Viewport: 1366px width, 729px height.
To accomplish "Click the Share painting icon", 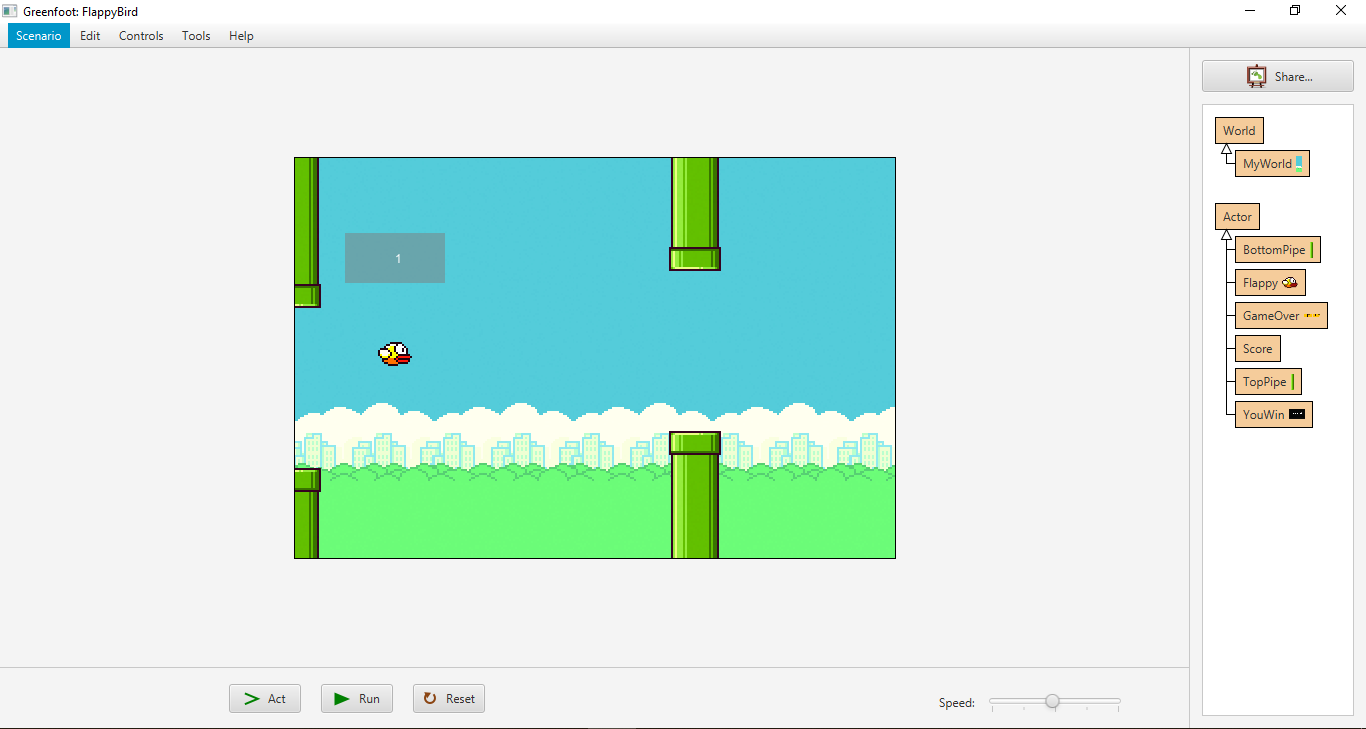I will click(x=1256, y=75).
